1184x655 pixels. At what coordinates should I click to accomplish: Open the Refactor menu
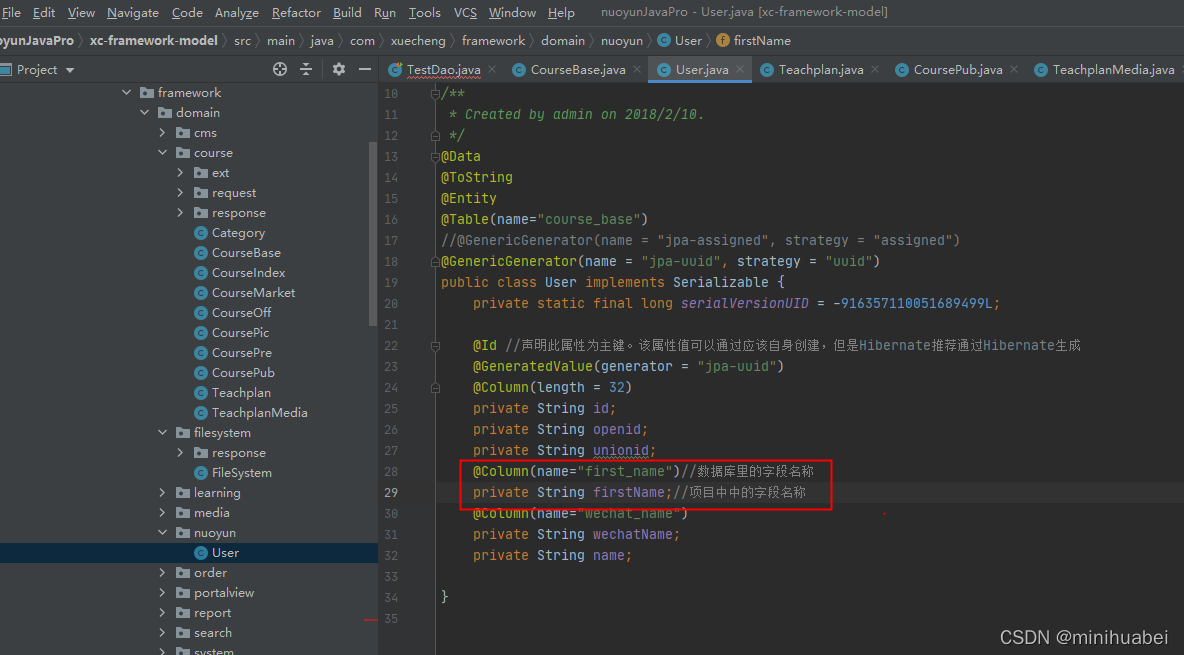(296, 13)
